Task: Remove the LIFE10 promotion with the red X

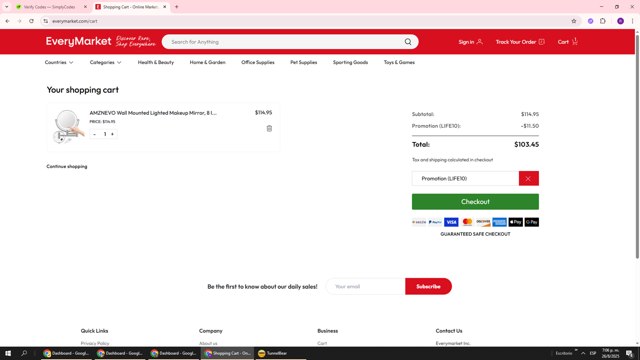Action: [529, 178]
